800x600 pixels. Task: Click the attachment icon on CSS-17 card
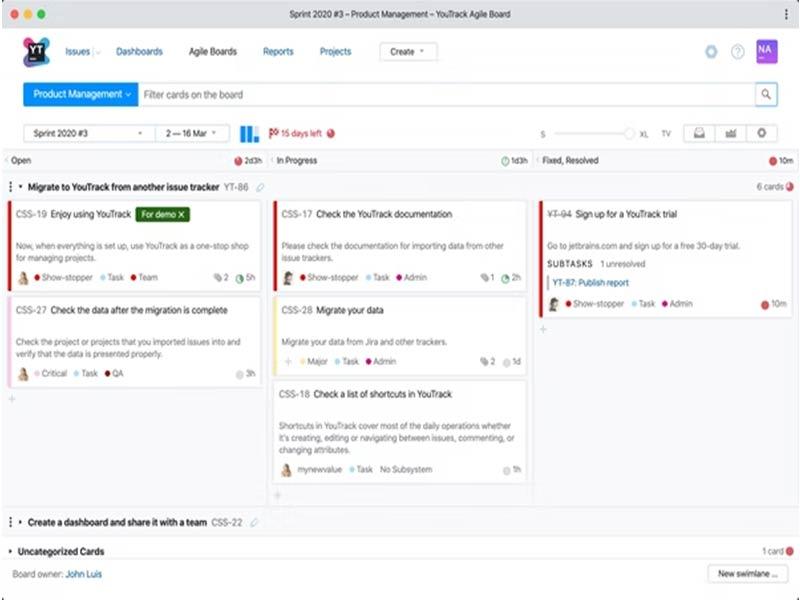point(484,278)
